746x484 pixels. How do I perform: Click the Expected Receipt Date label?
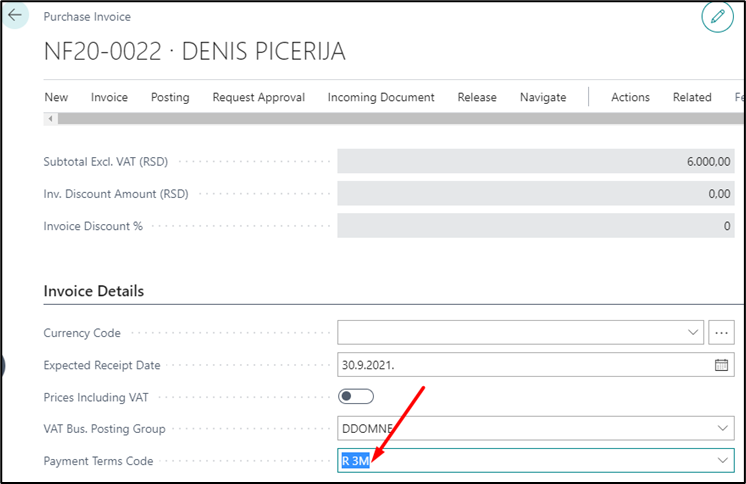click(102, 365)
